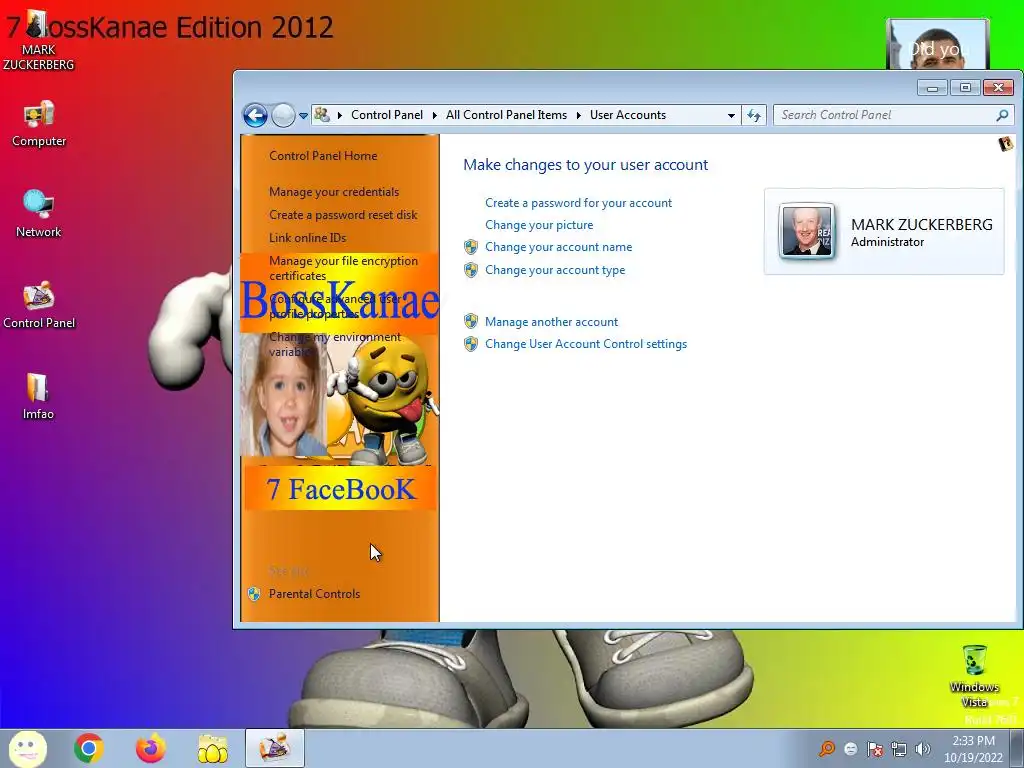Launch Google Chrome from taskbar
The width and height of the screenshot is (1024, 768).
[x=89, y=748]
